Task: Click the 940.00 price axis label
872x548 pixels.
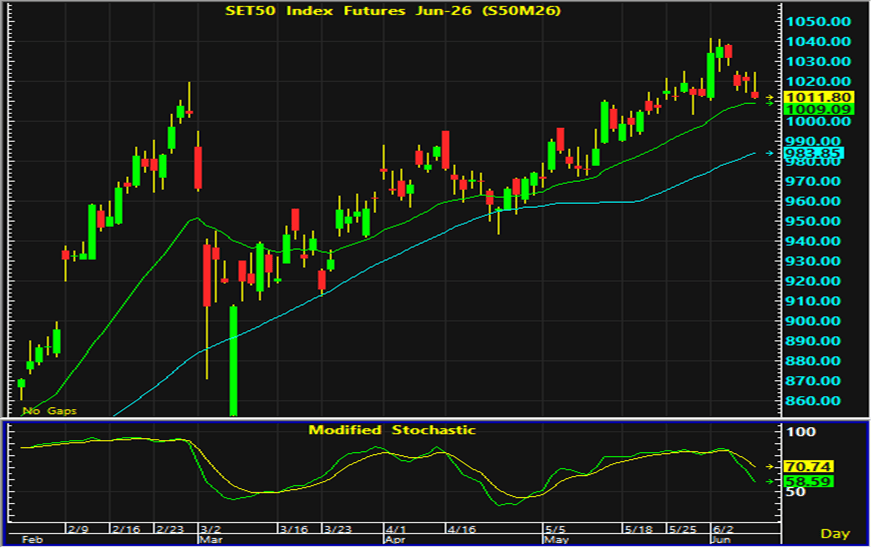Action: (814, 241)
